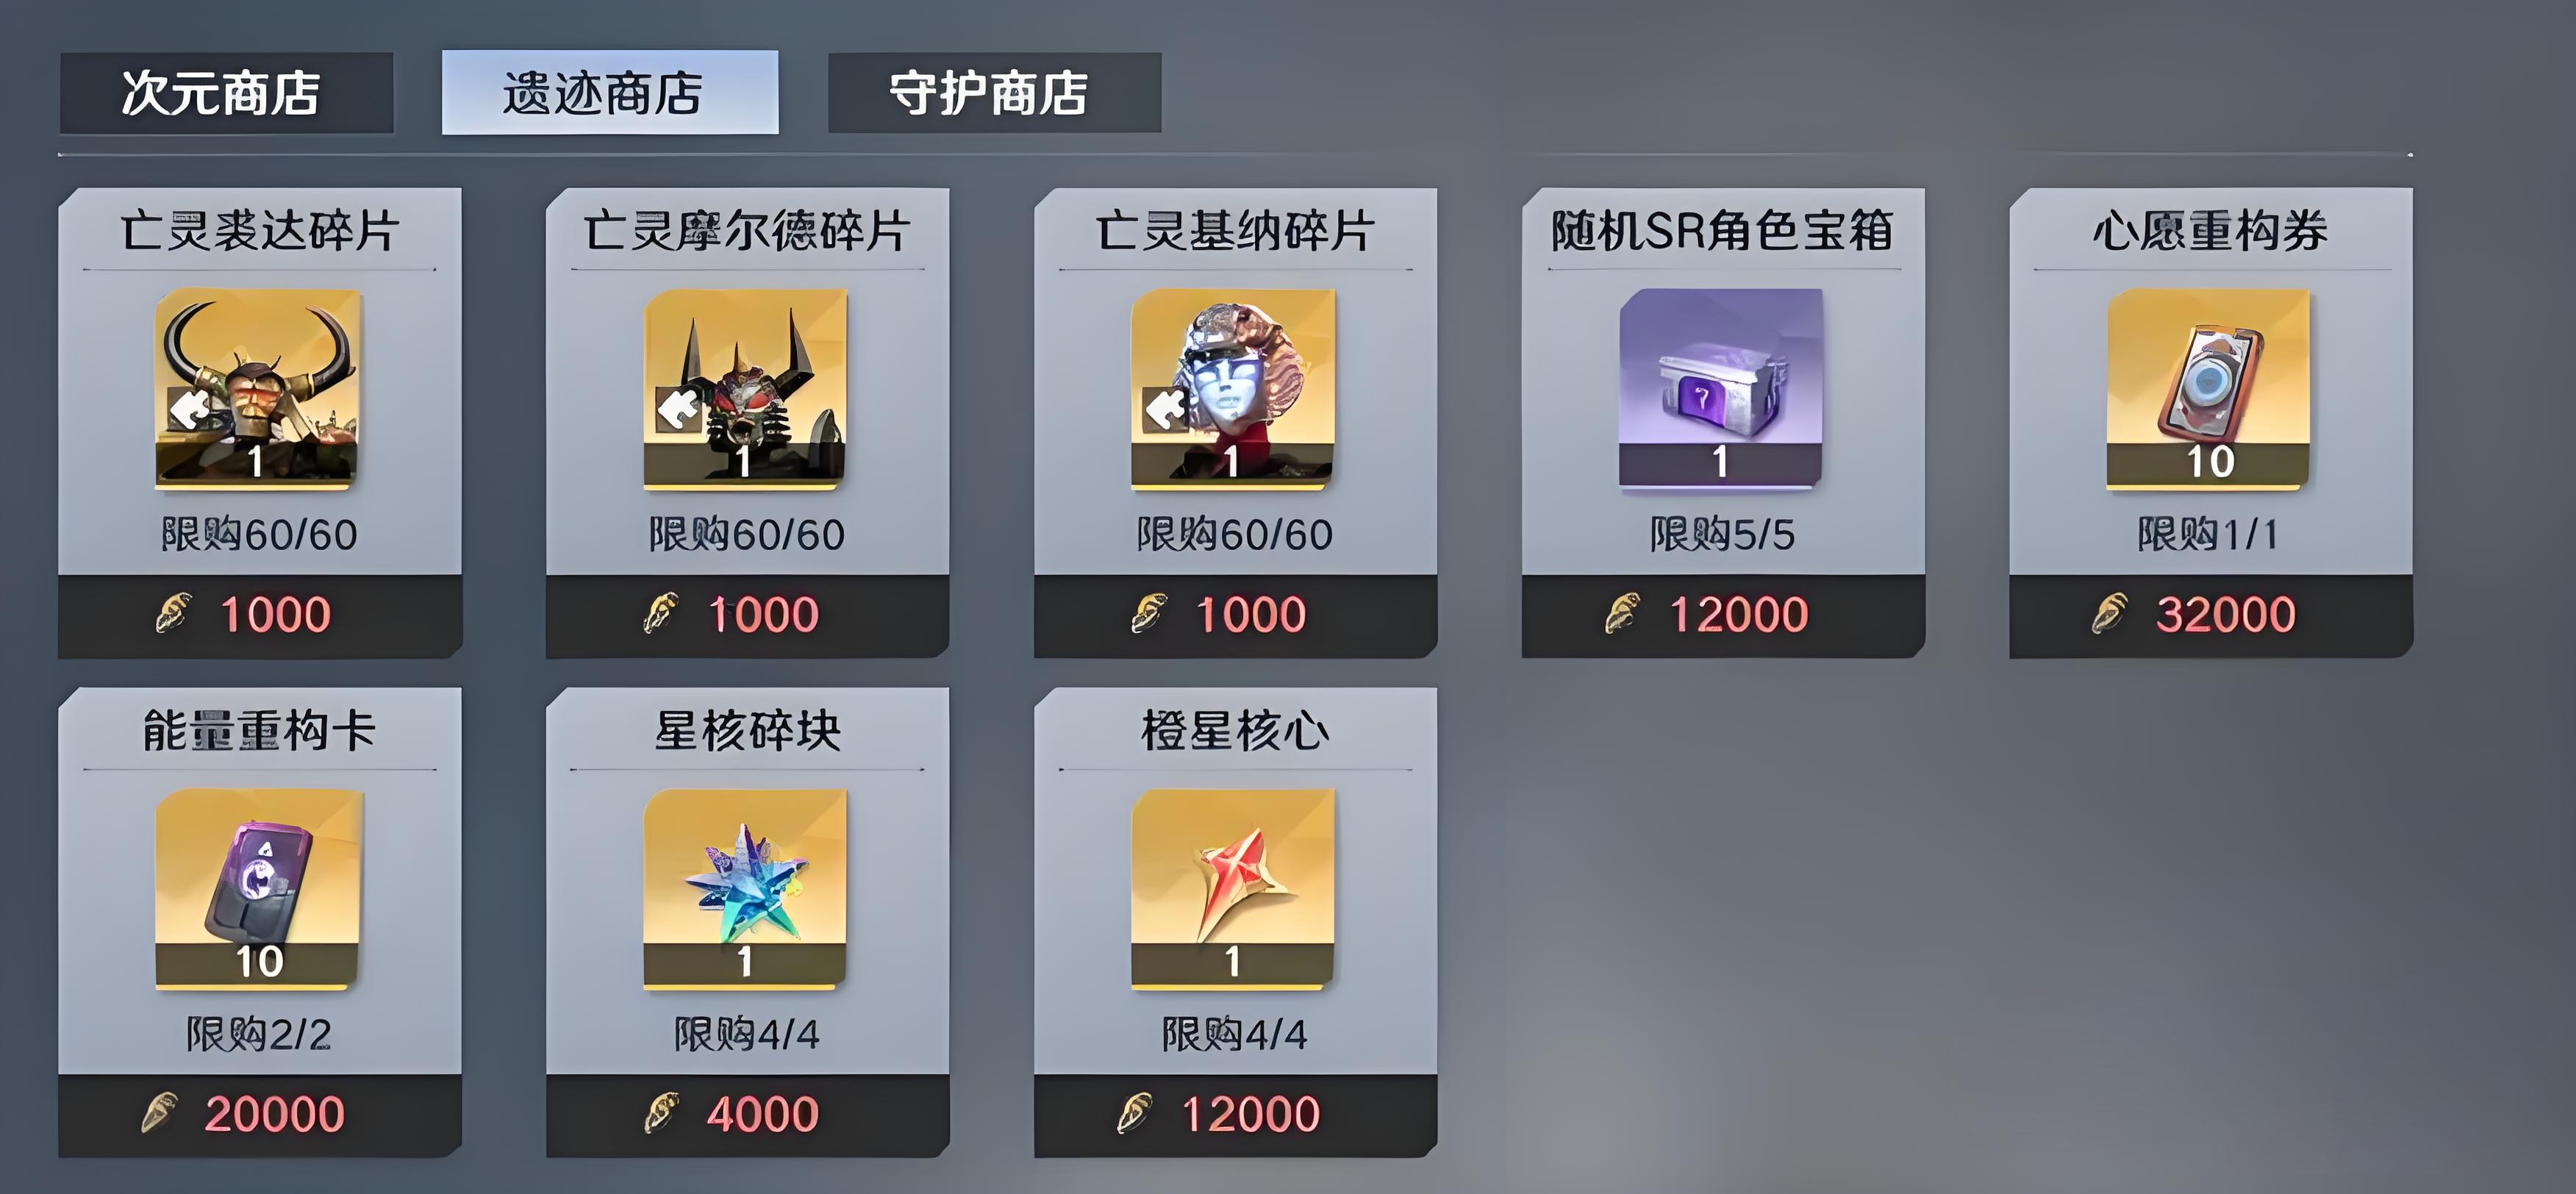The image size is (2576, 1194).
Task: Select the 星核碎块 crystal star icon
Action: point(745,889)
